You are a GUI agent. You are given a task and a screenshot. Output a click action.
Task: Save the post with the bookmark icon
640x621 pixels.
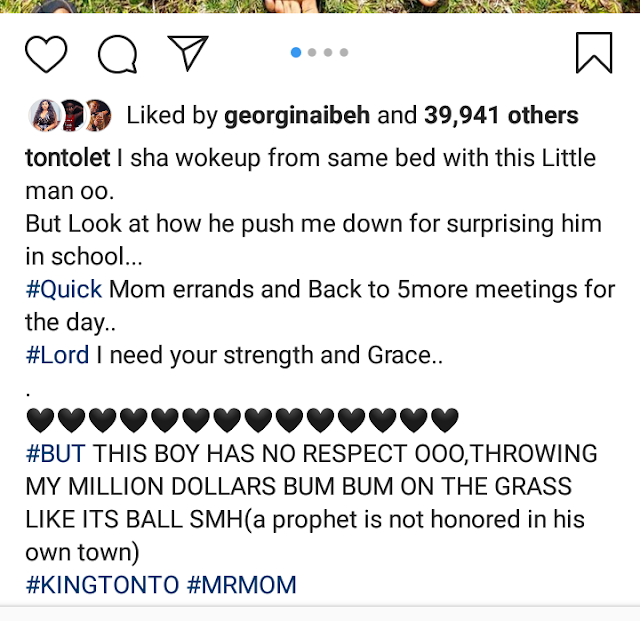click(x=594, y=53)
